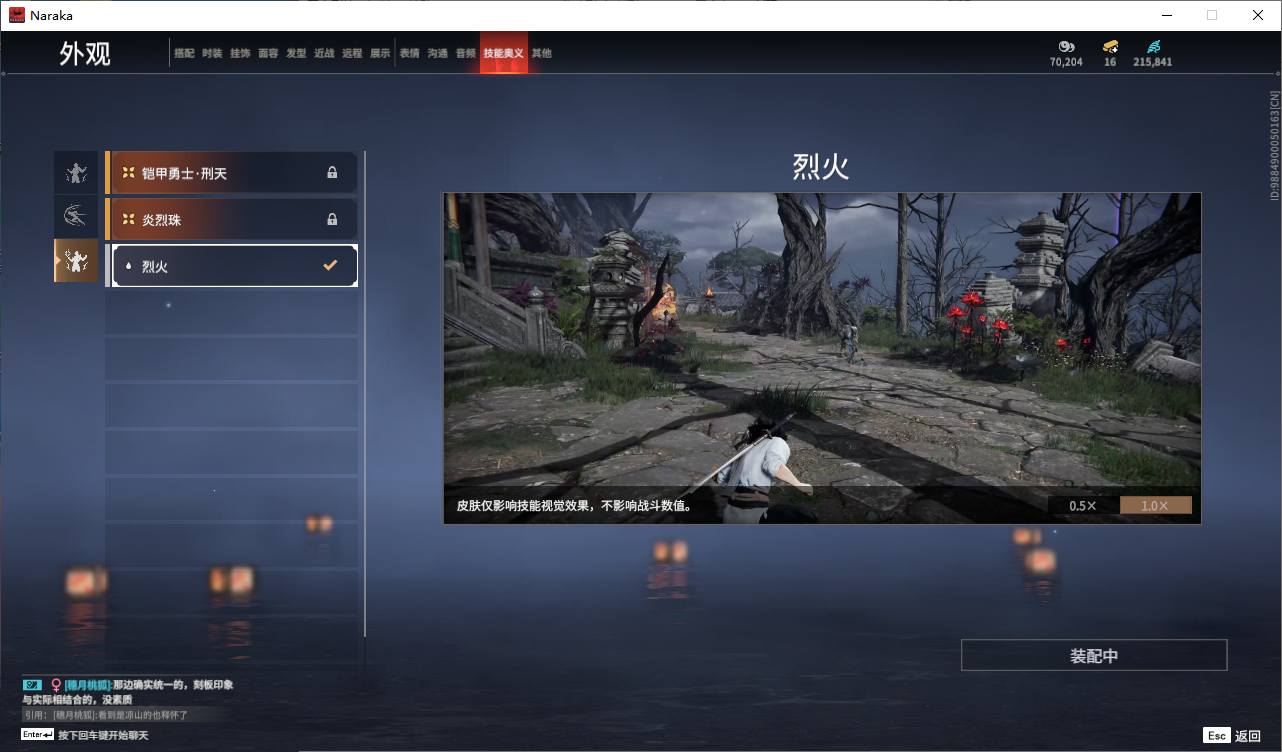Image resolution: width=1282 pixels, height=752 pixels.
Task: Click the Esc 返回 button
Action: click(x=1232, y=735)
